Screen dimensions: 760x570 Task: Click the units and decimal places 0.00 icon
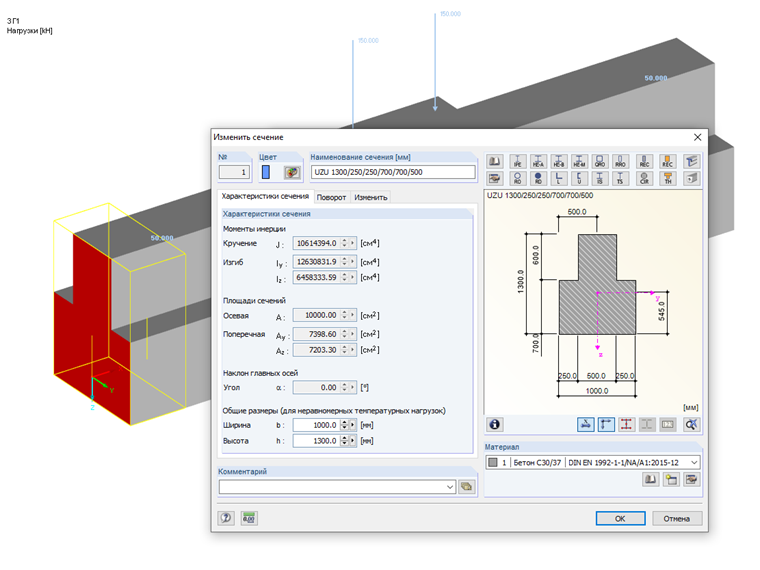coord(249,518)
